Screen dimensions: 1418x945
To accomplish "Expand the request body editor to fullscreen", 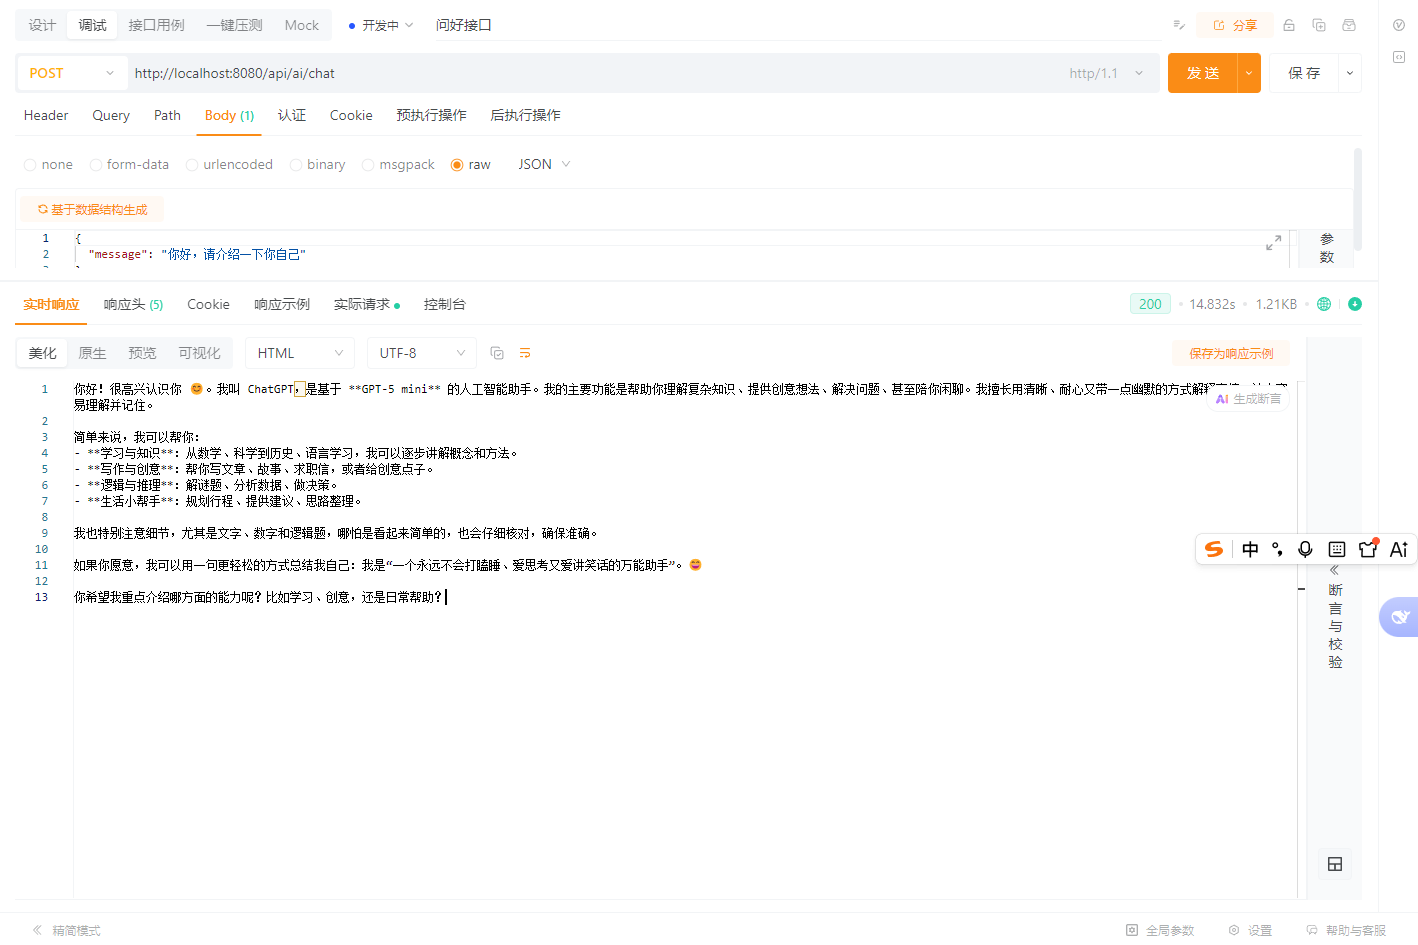I will point(1273,243).
